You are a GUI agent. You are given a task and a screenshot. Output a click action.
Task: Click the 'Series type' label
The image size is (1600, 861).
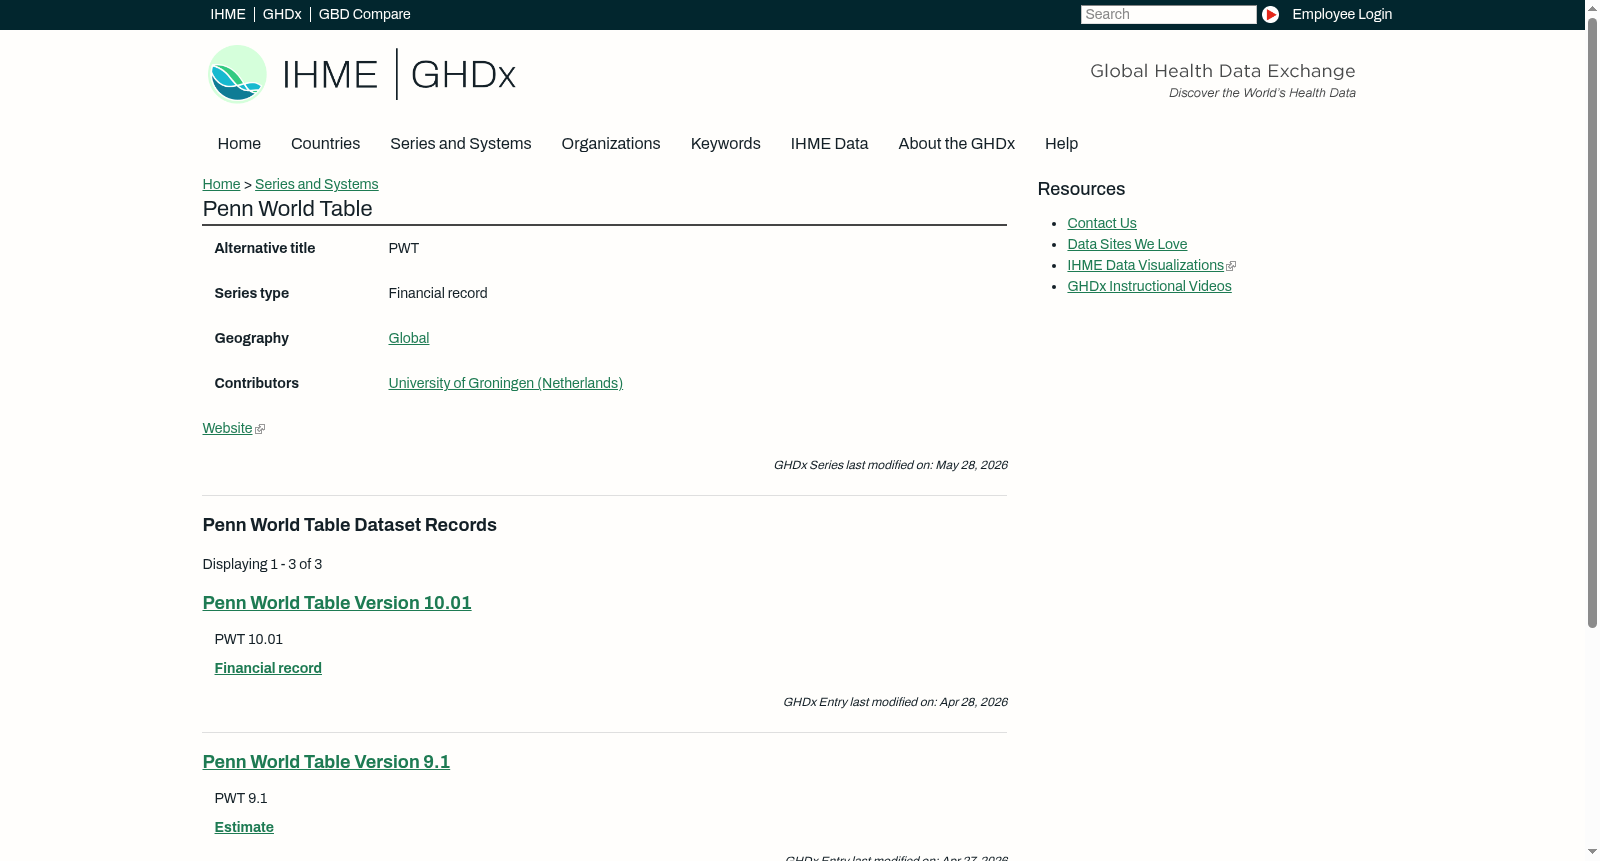252,293
